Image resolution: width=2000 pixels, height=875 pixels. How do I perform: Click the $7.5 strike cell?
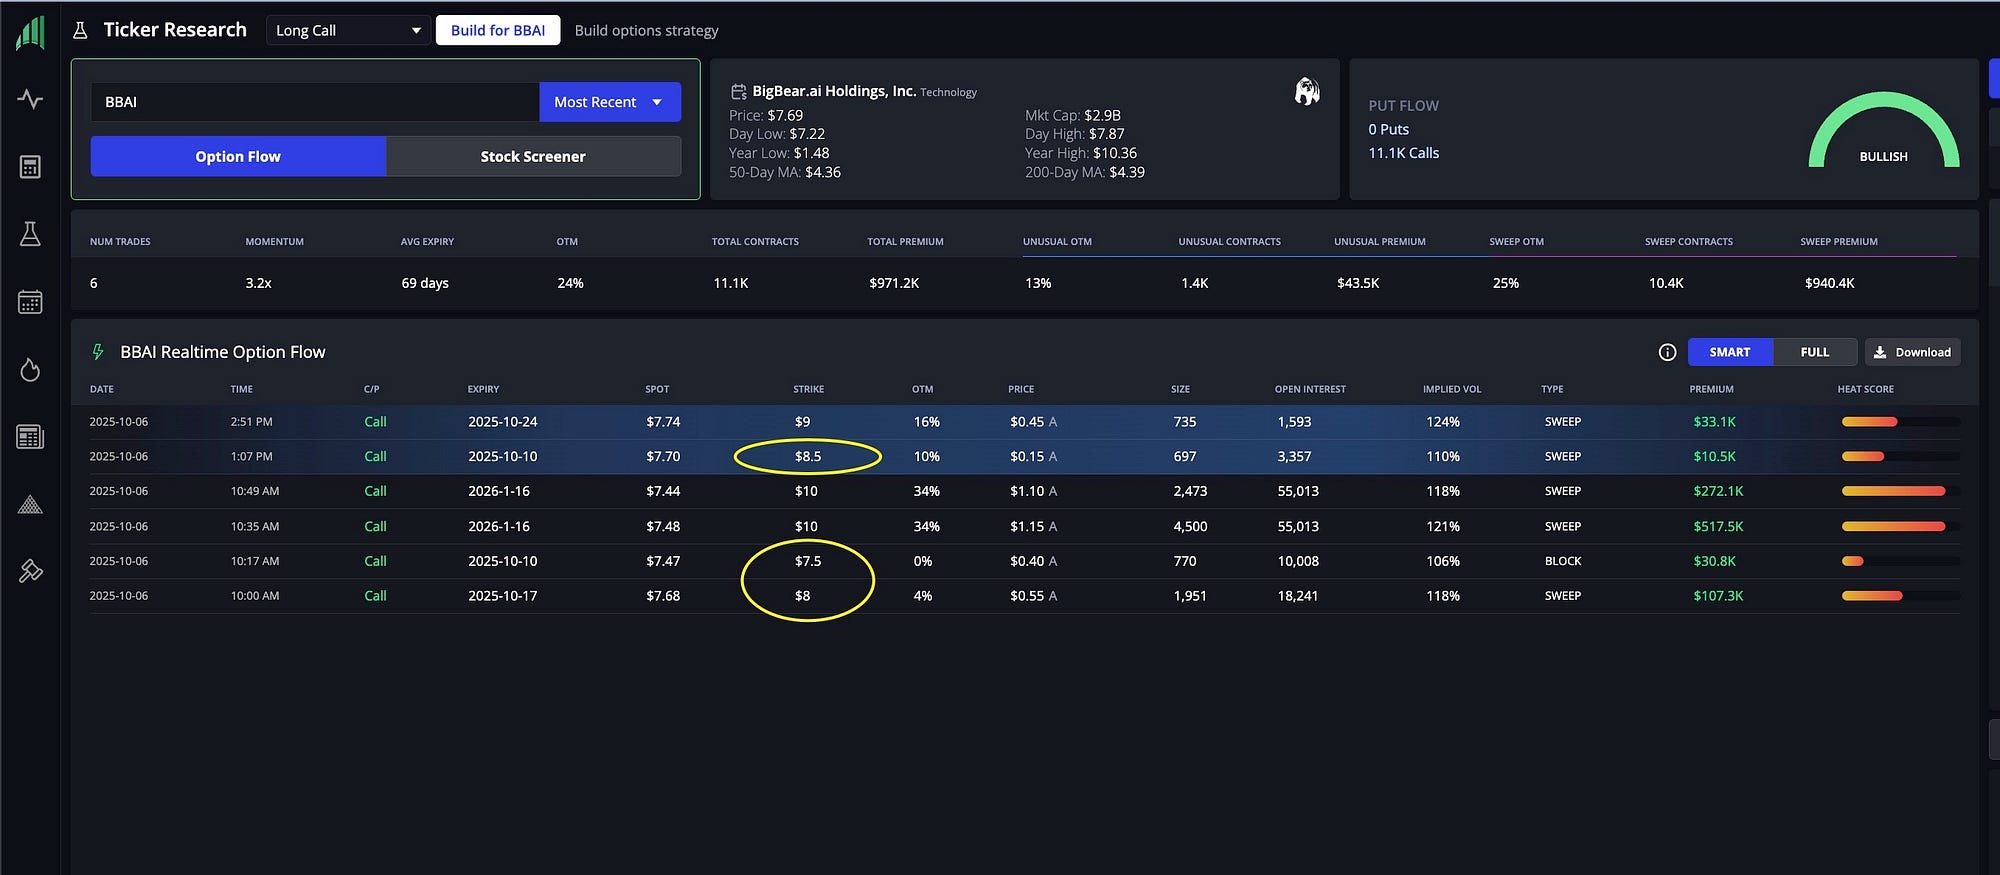(808, 561)
